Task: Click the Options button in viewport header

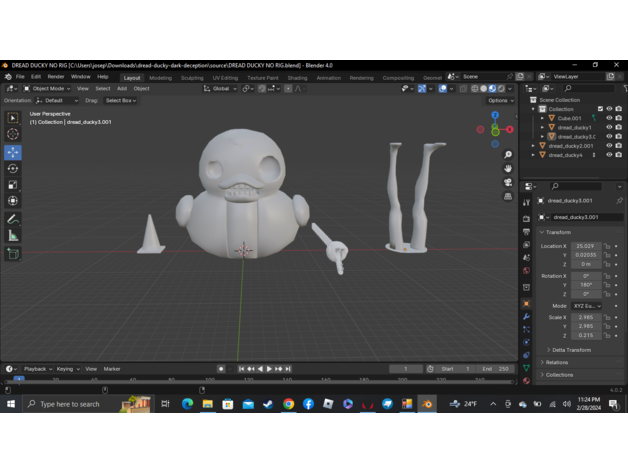Action: tap(500, 100)
